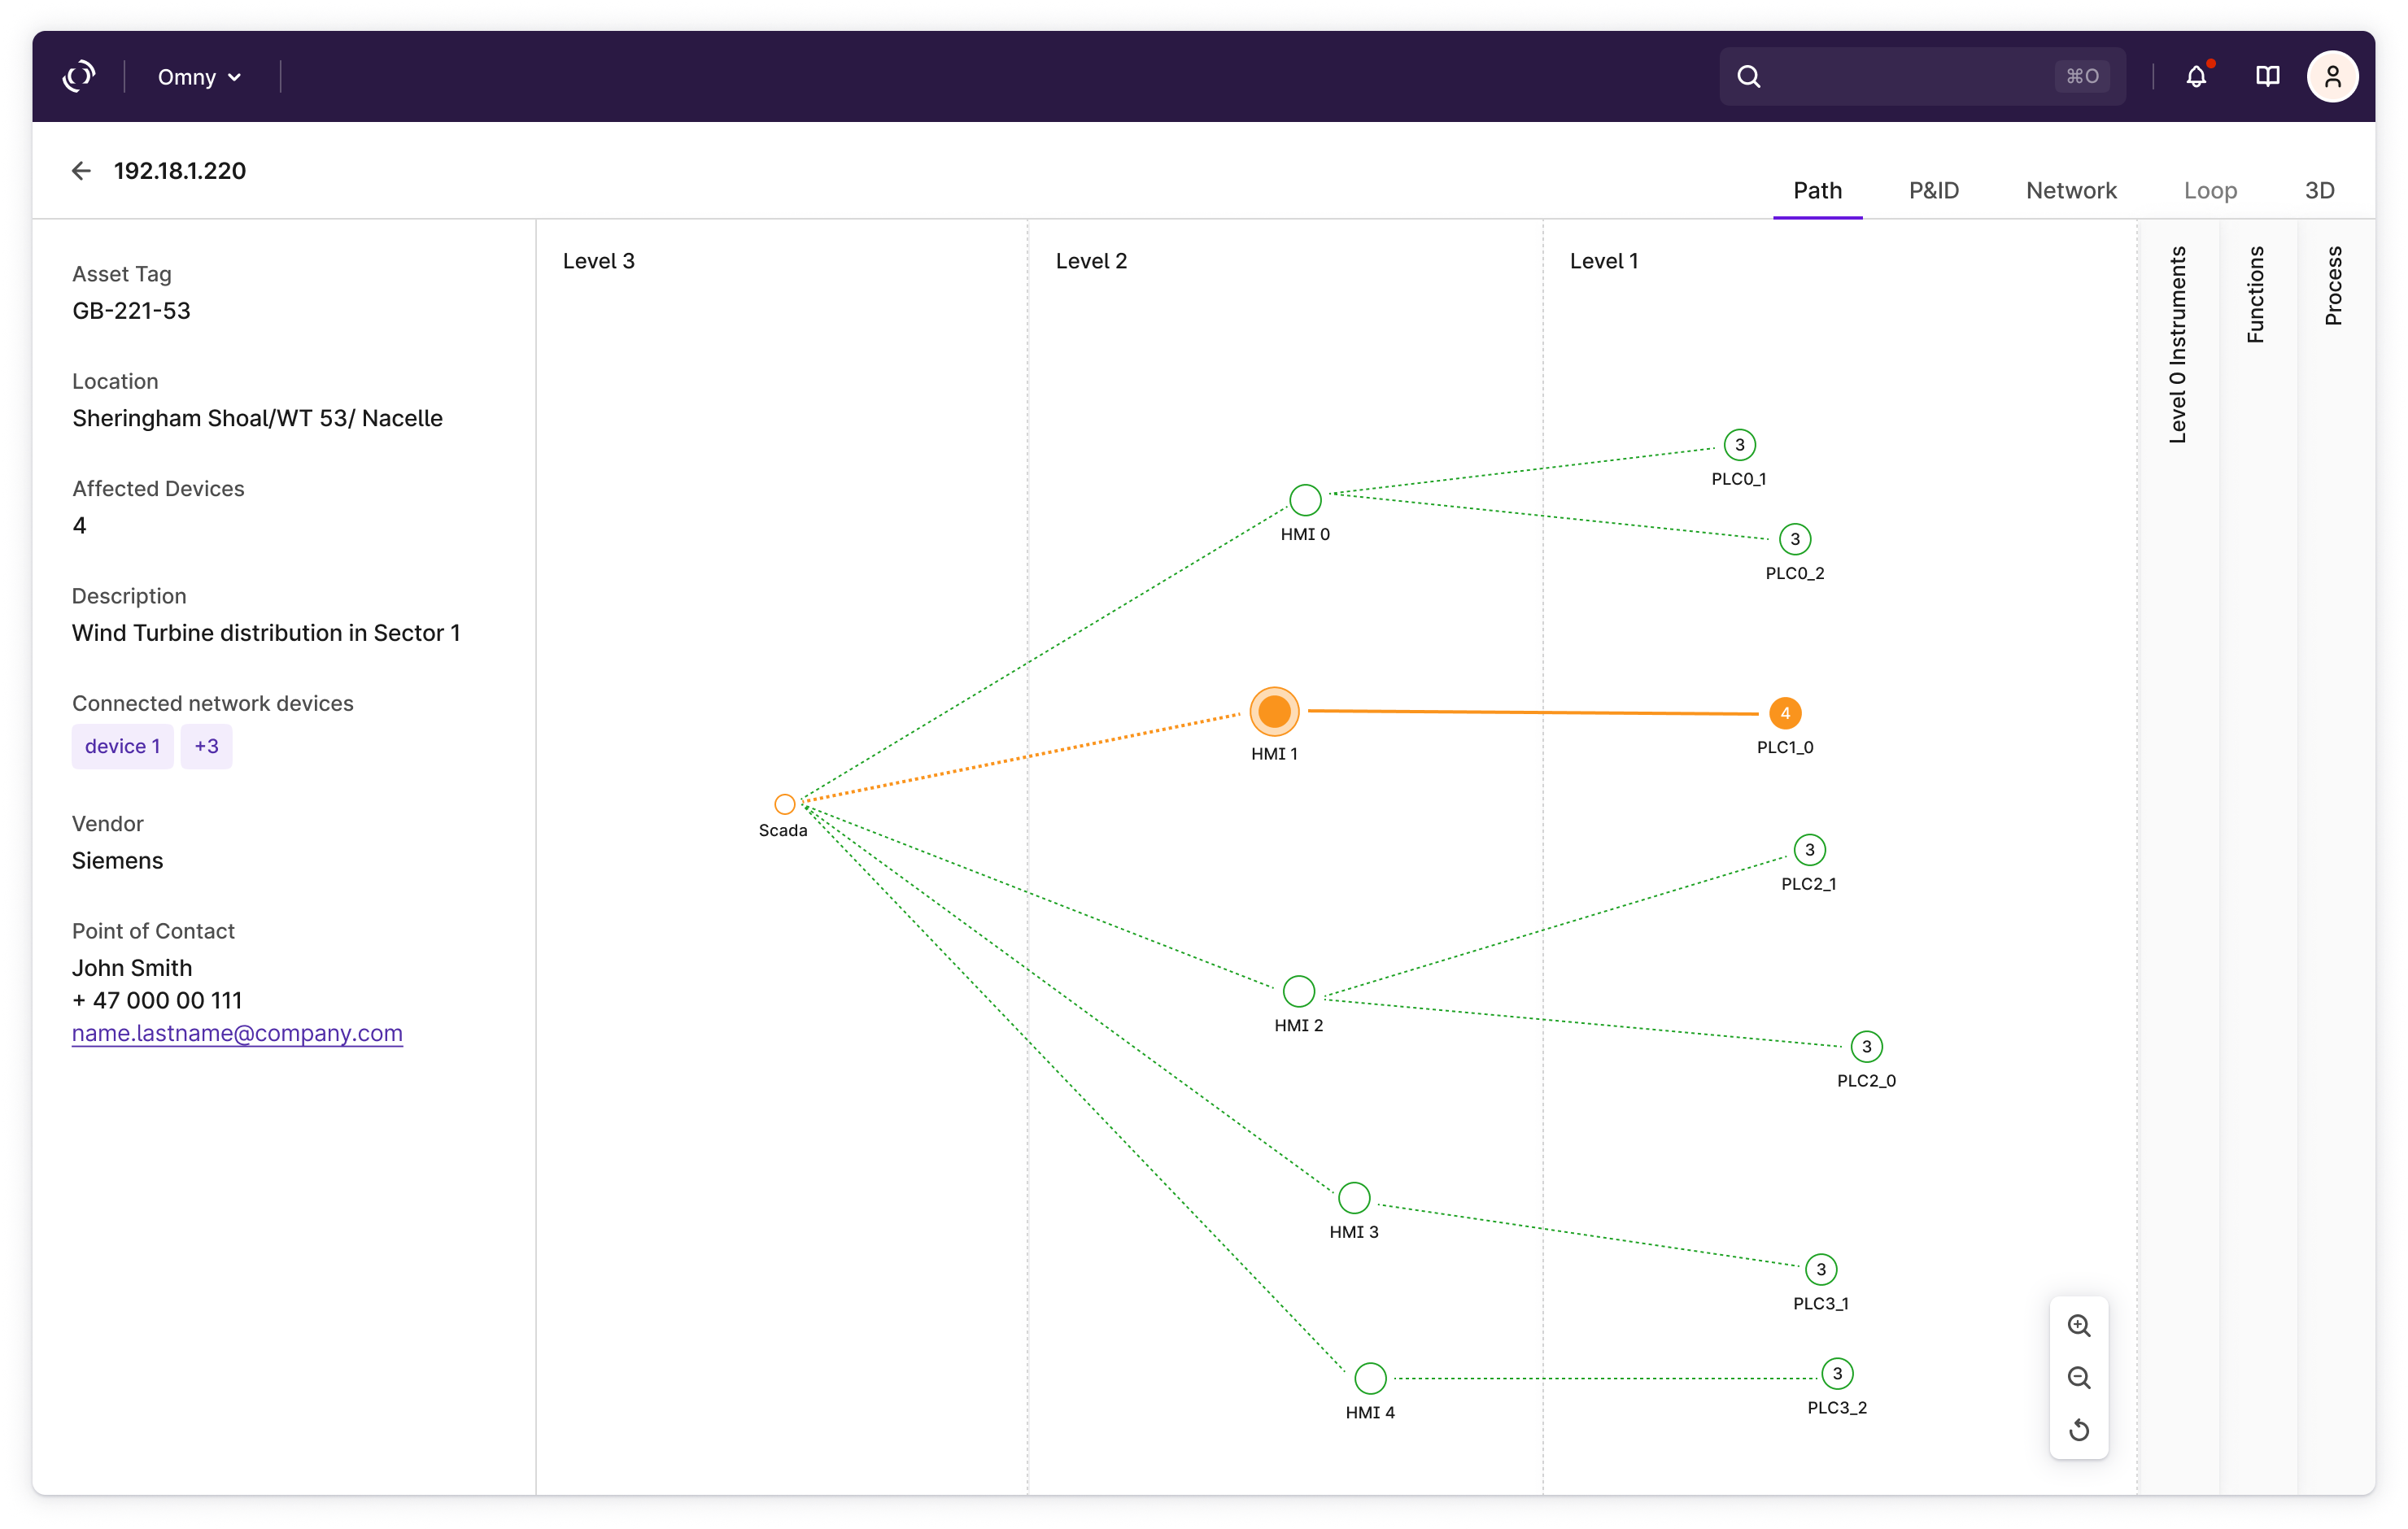
Task: Expand the Level 0 Instruments column
Action: (x=2177, y=345)
